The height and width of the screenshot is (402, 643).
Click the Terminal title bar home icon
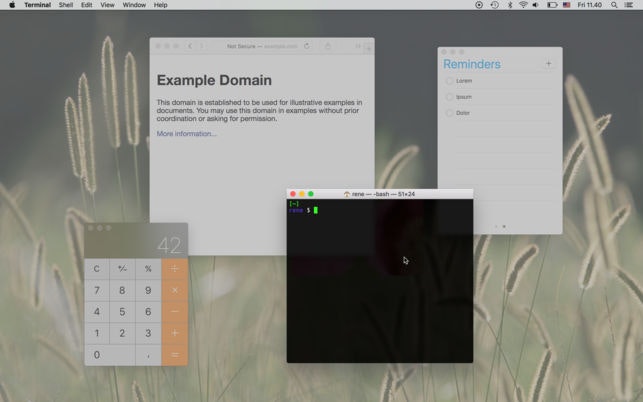[x=347, y=194]
